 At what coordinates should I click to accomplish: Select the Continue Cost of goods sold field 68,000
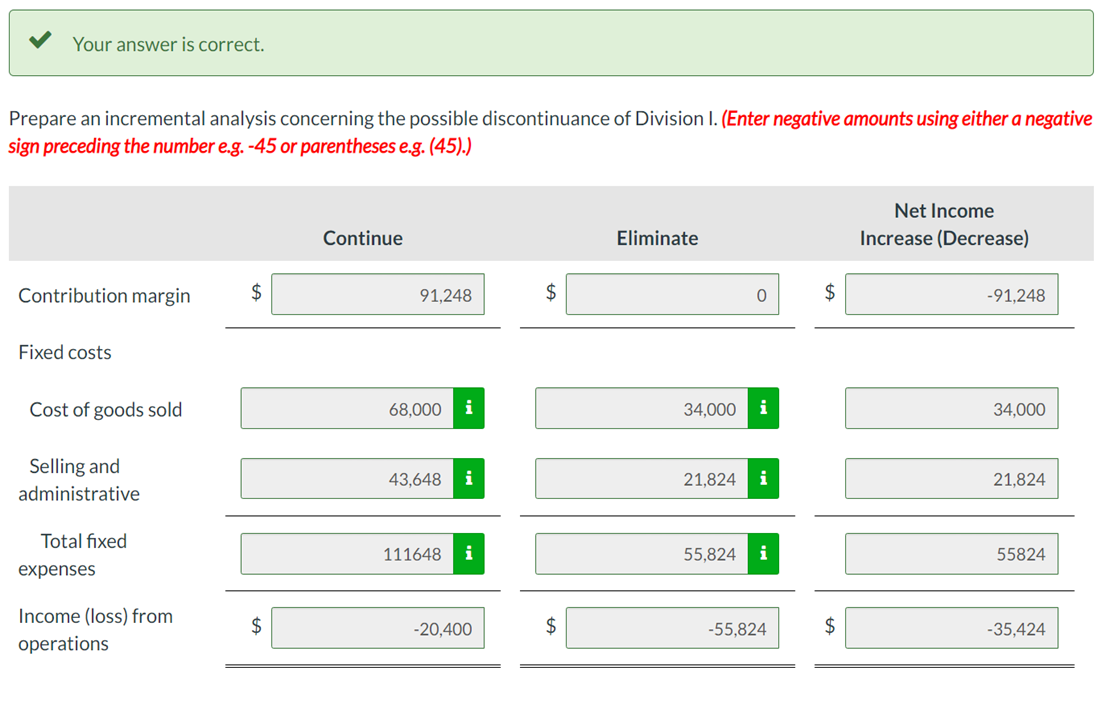[x=350, y=408]
